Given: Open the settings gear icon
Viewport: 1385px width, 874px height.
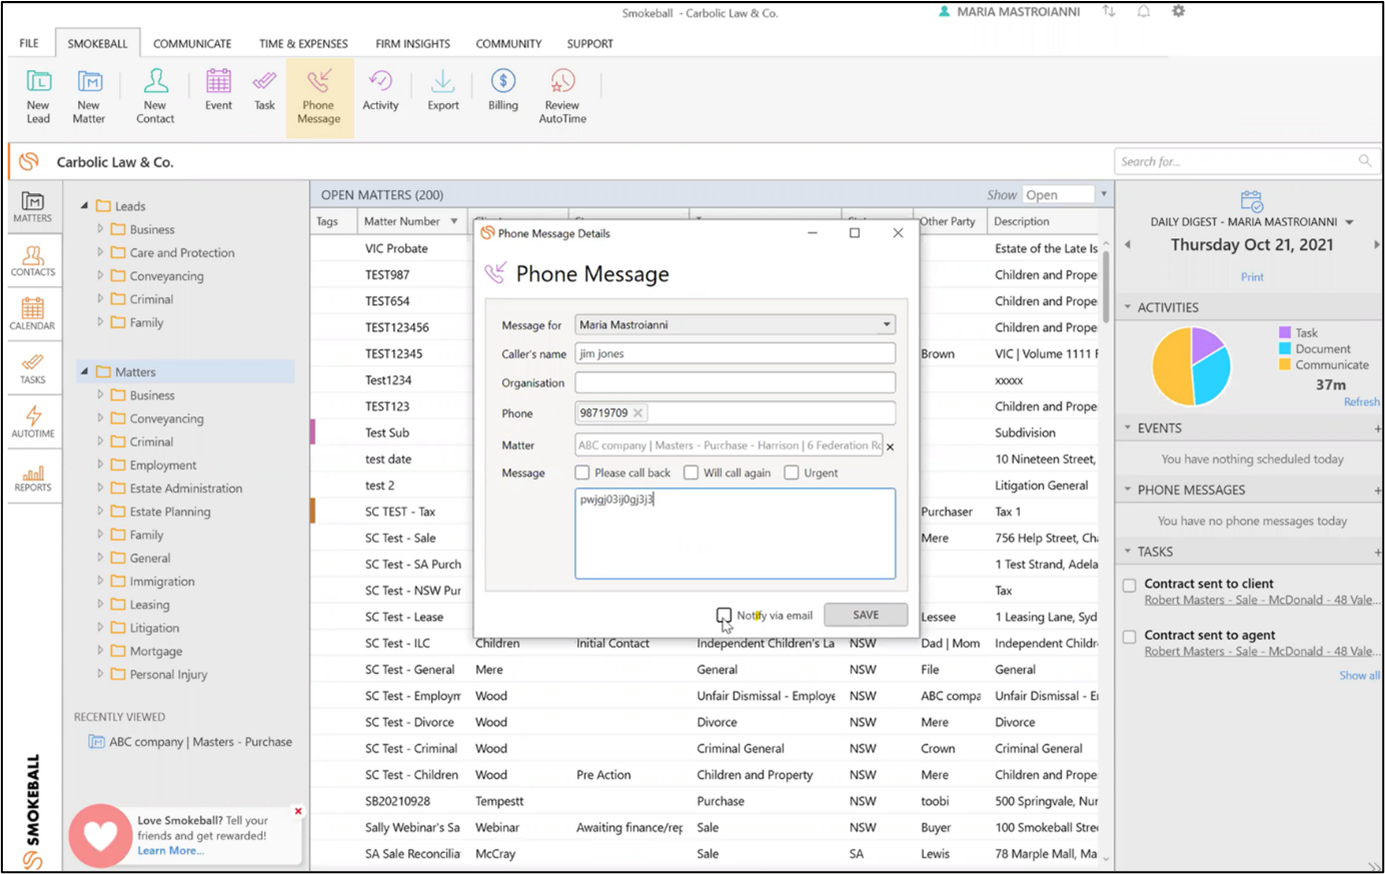Looking at the screenshot, I should click(x=1179, y=12).
